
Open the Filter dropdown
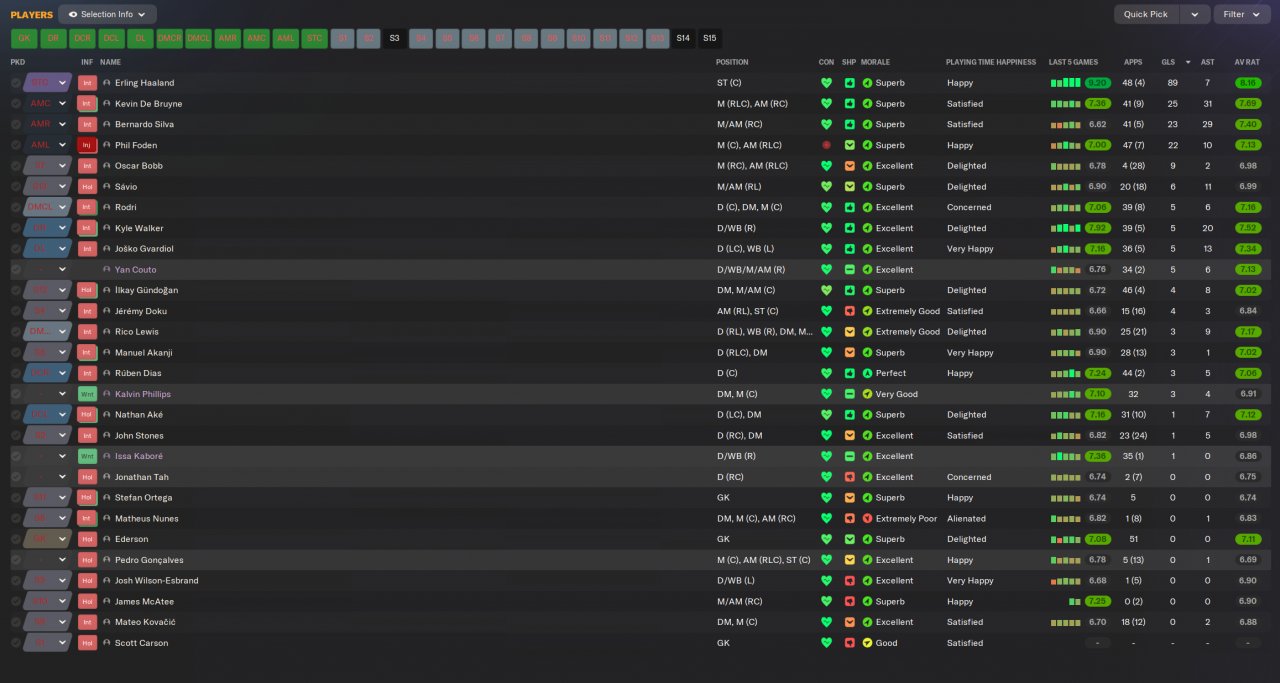1241,14
